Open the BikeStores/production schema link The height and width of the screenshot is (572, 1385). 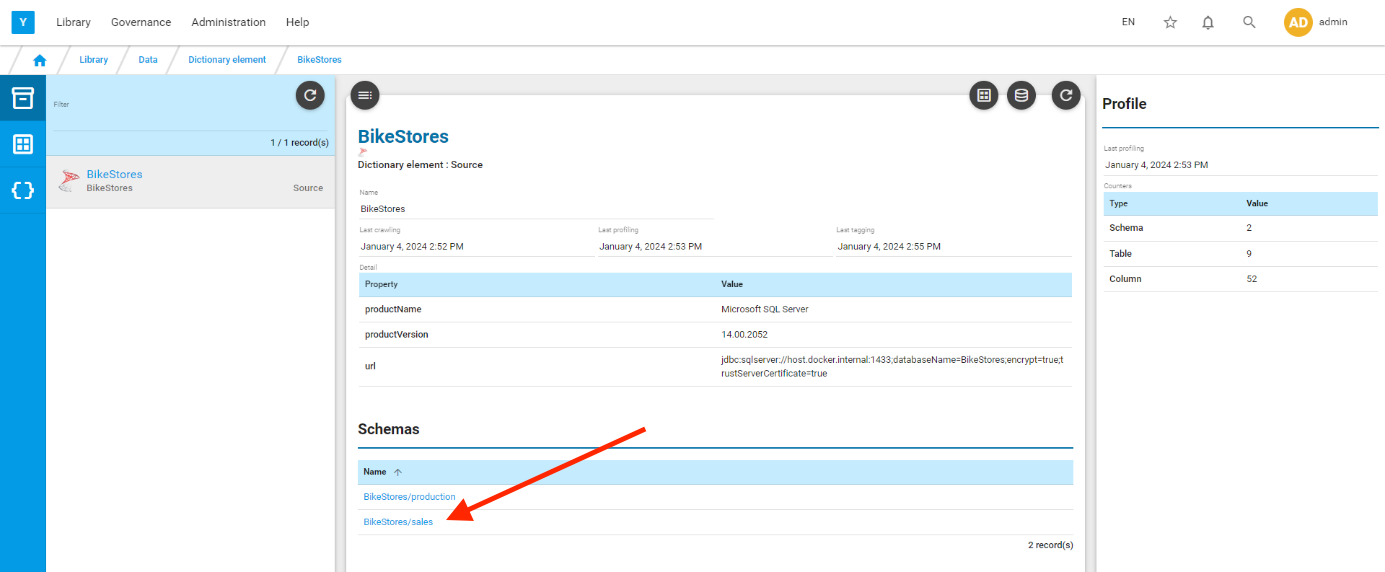[409, 497]
